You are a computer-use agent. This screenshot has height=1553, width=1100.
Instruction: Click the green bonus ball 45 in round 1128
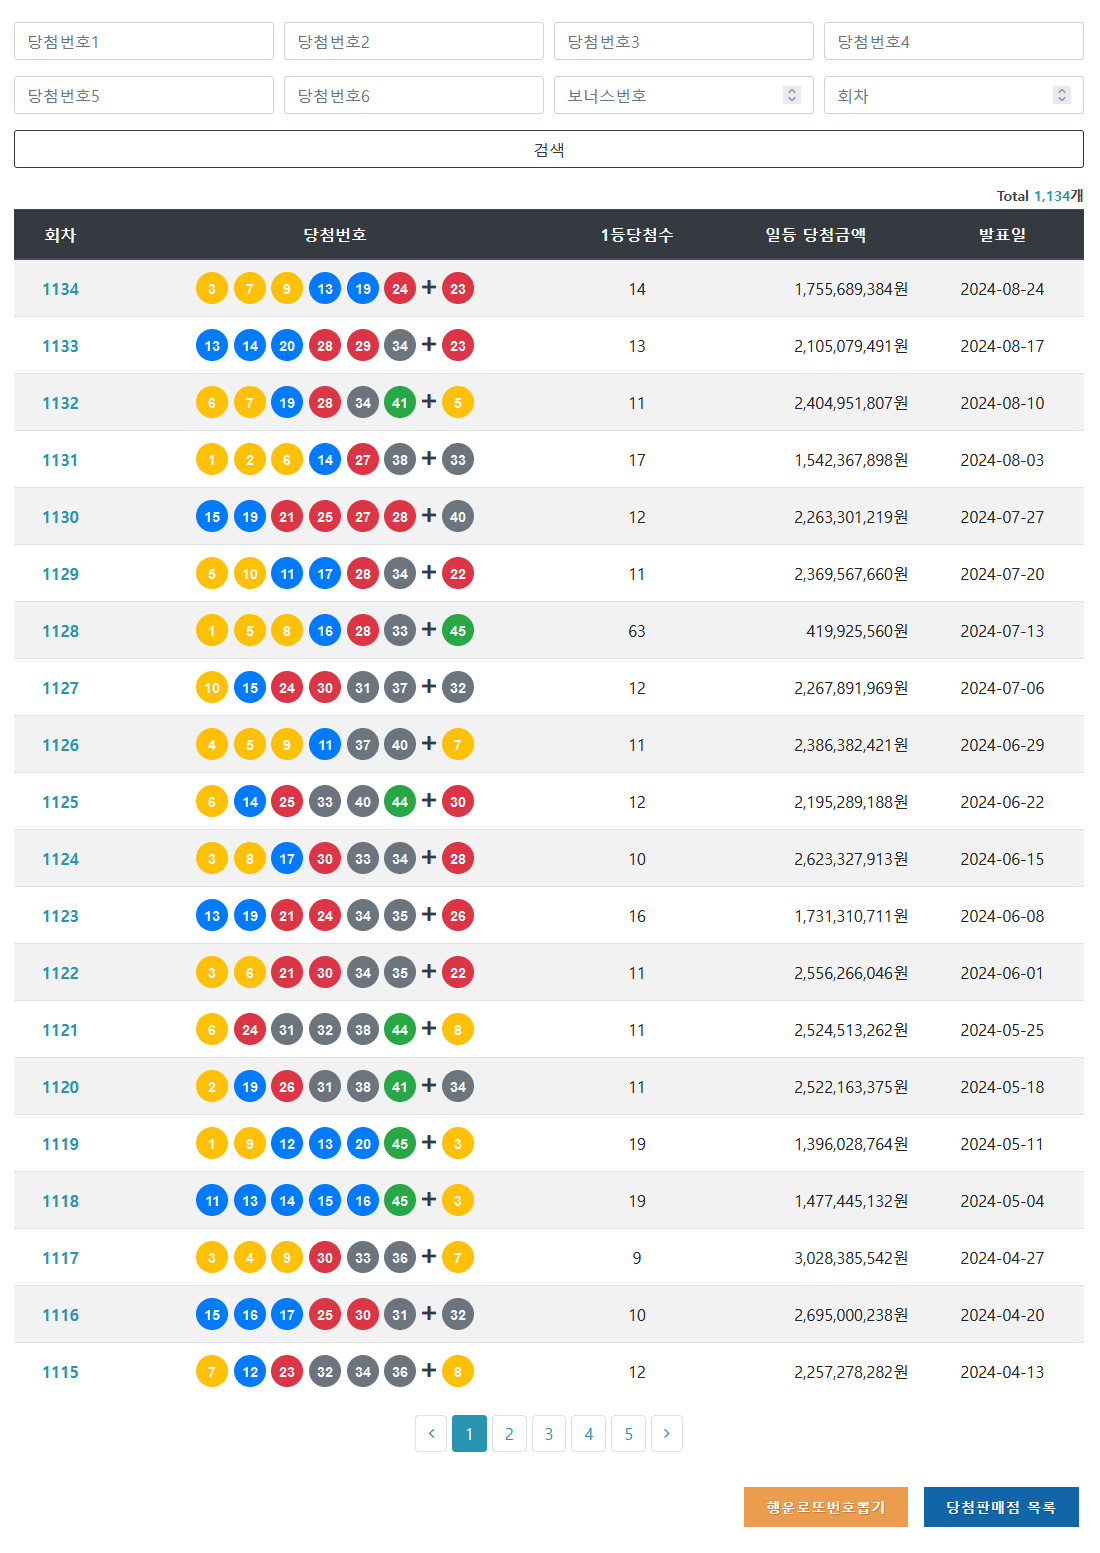click(458, 631)
